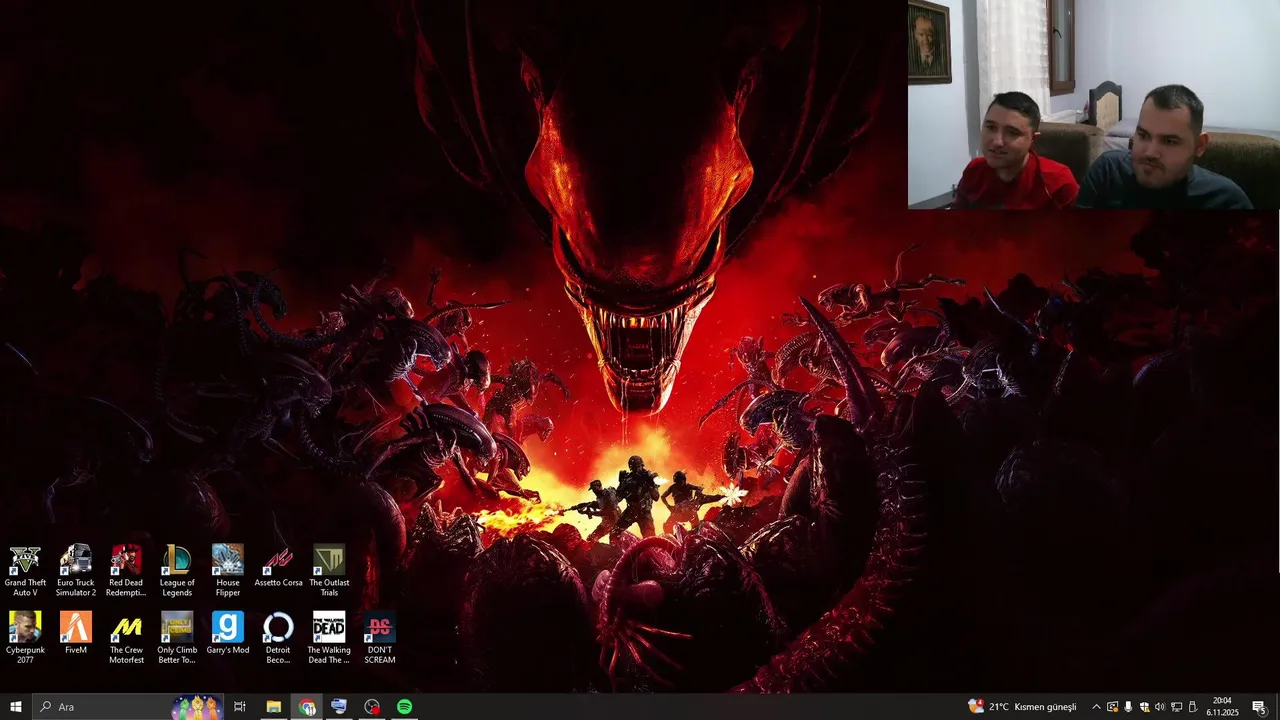
Task: Click the search highlights illustration
Action: click(x=197, y=707)
